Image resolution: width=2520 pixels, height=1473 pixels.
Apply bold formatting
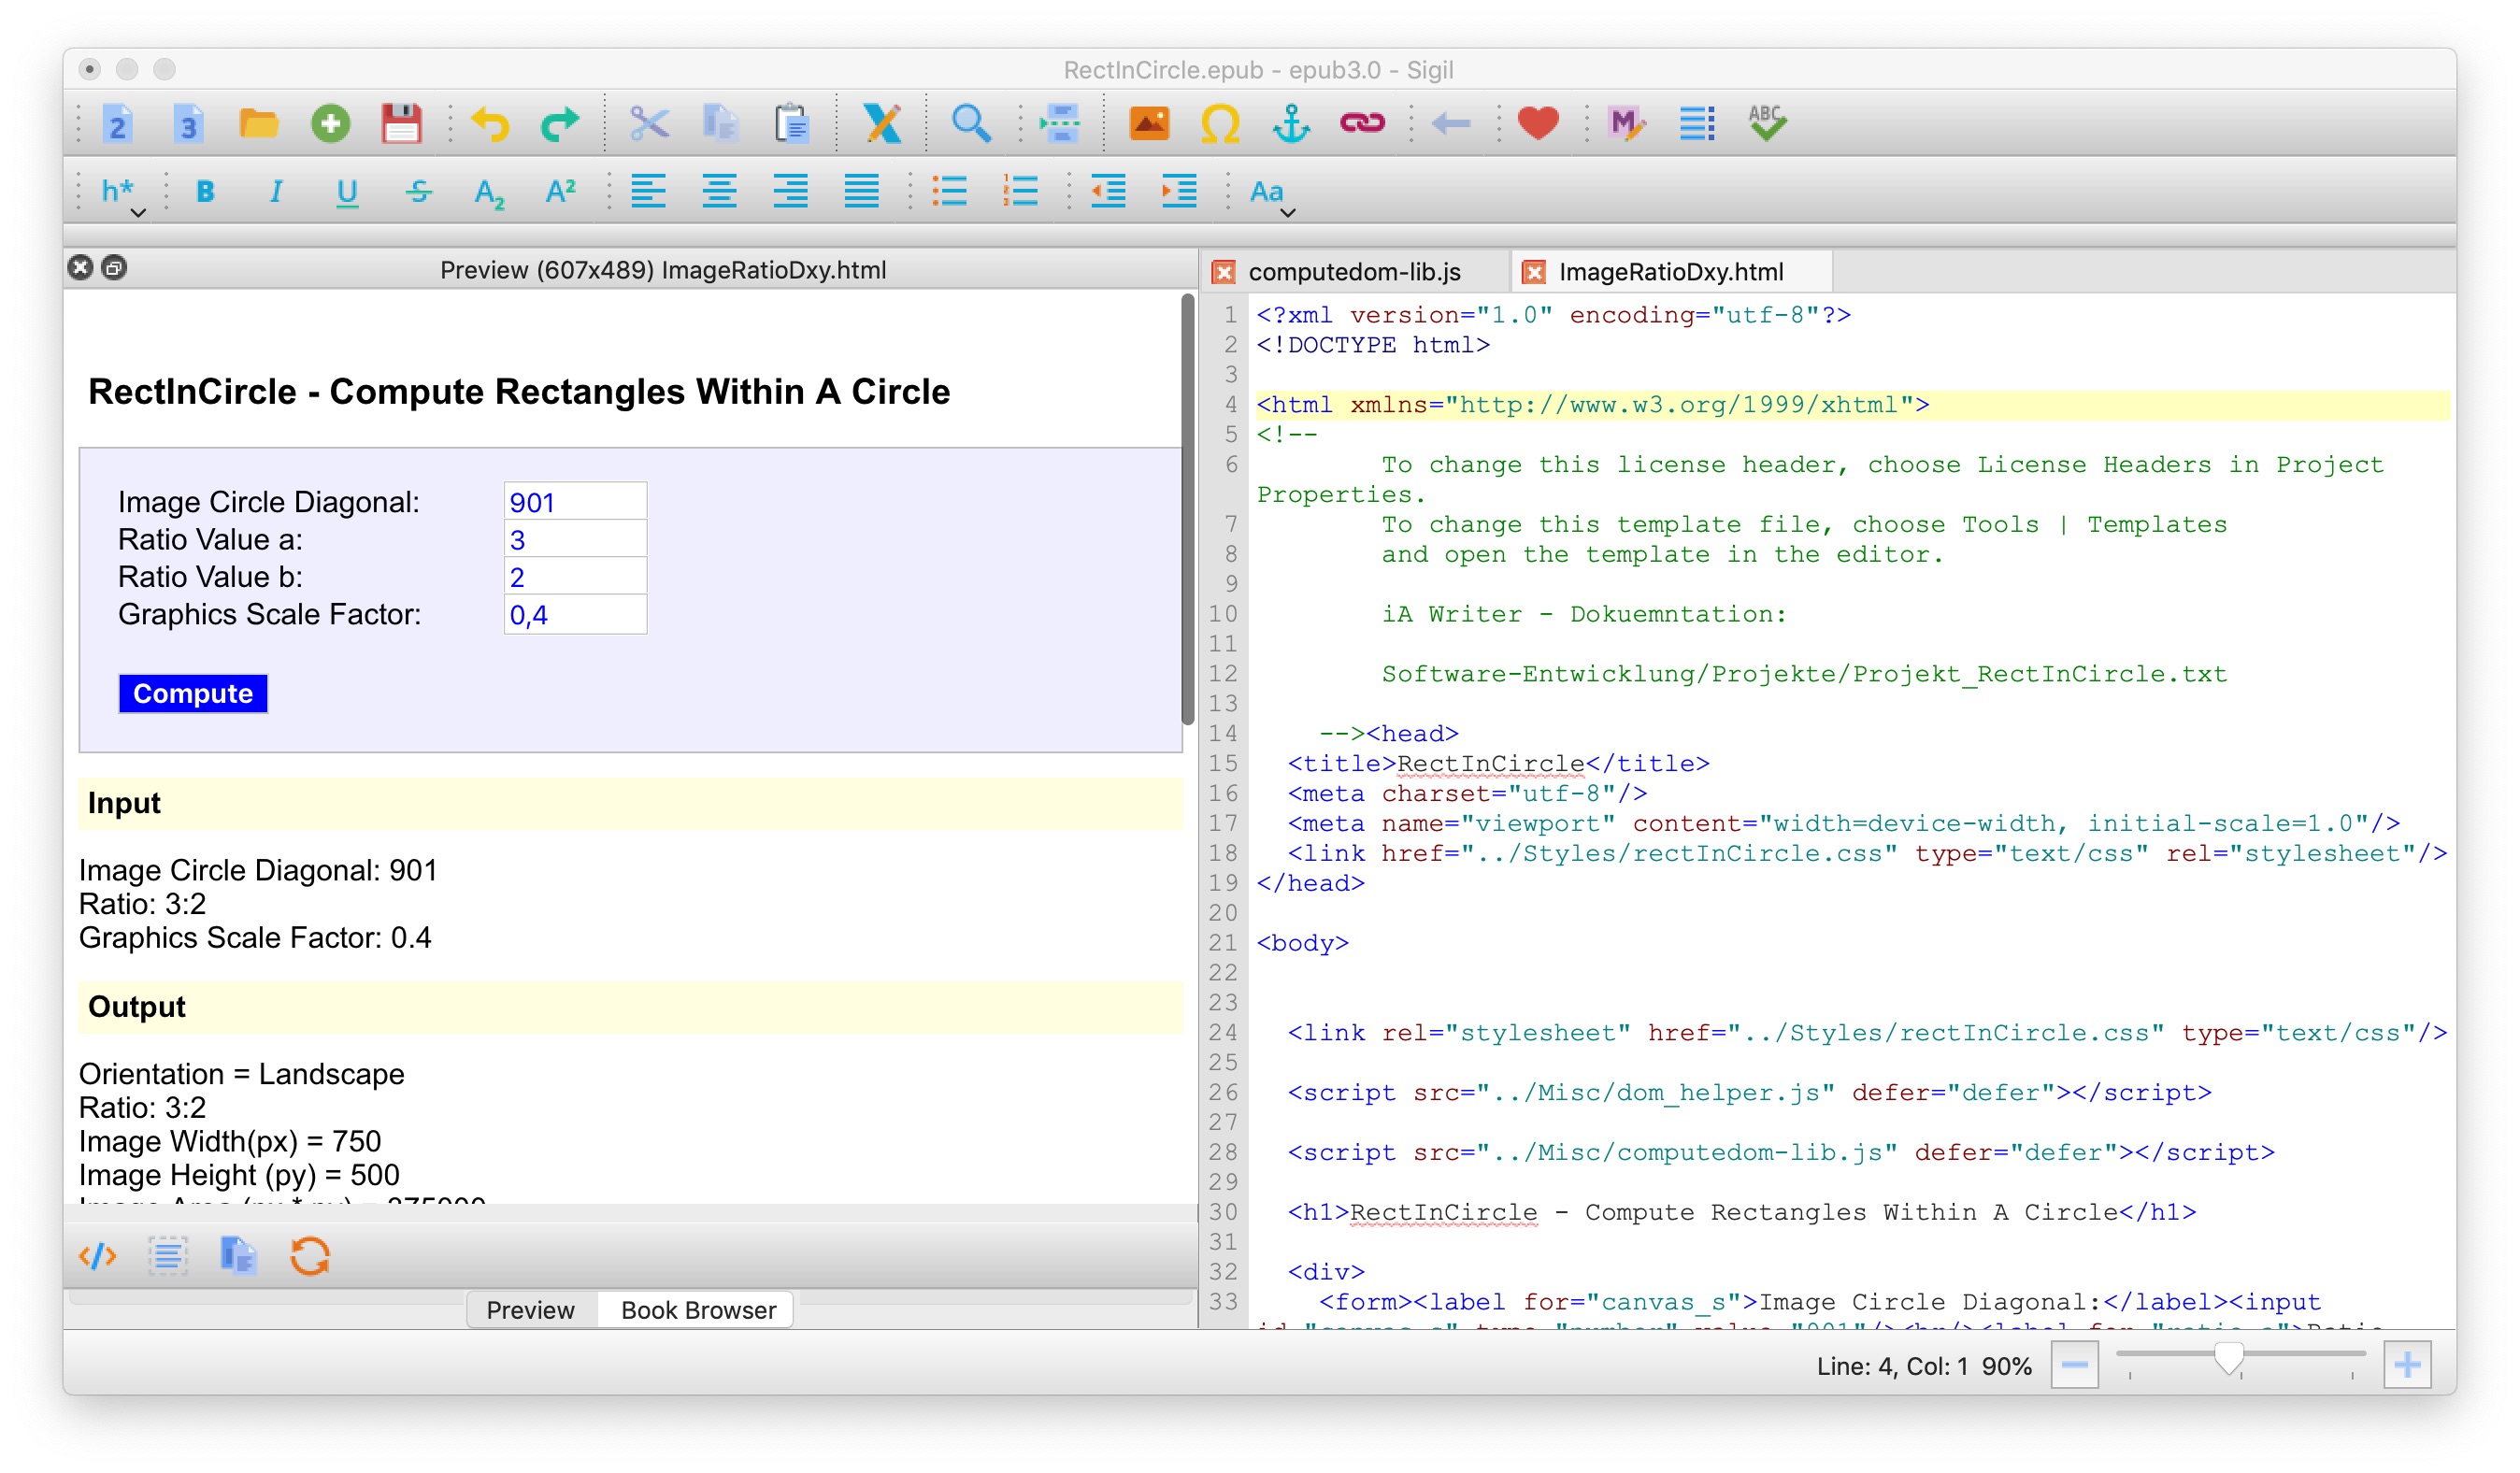(x=206, y=191)
